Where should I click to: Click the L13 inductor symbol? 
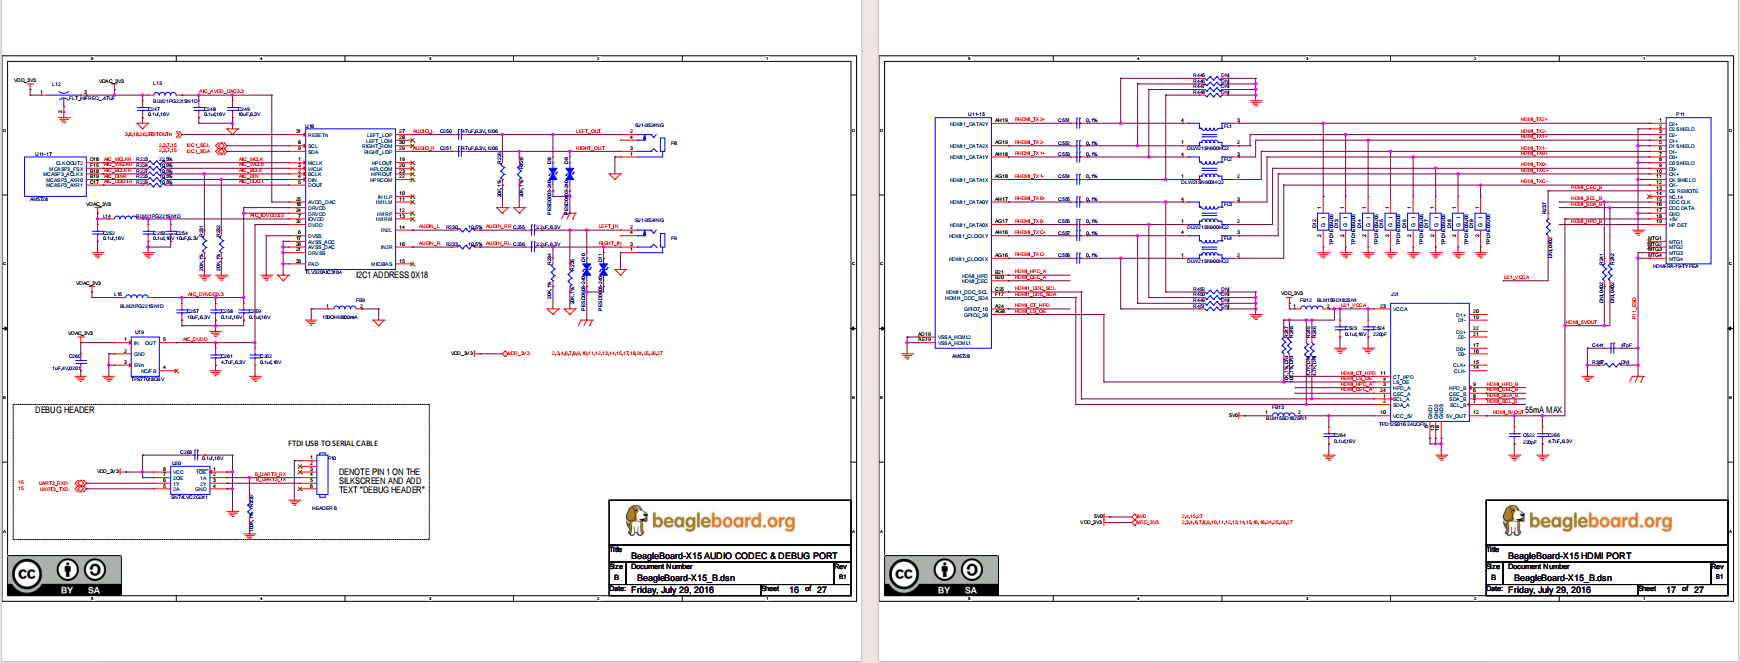tap(163, 92)
